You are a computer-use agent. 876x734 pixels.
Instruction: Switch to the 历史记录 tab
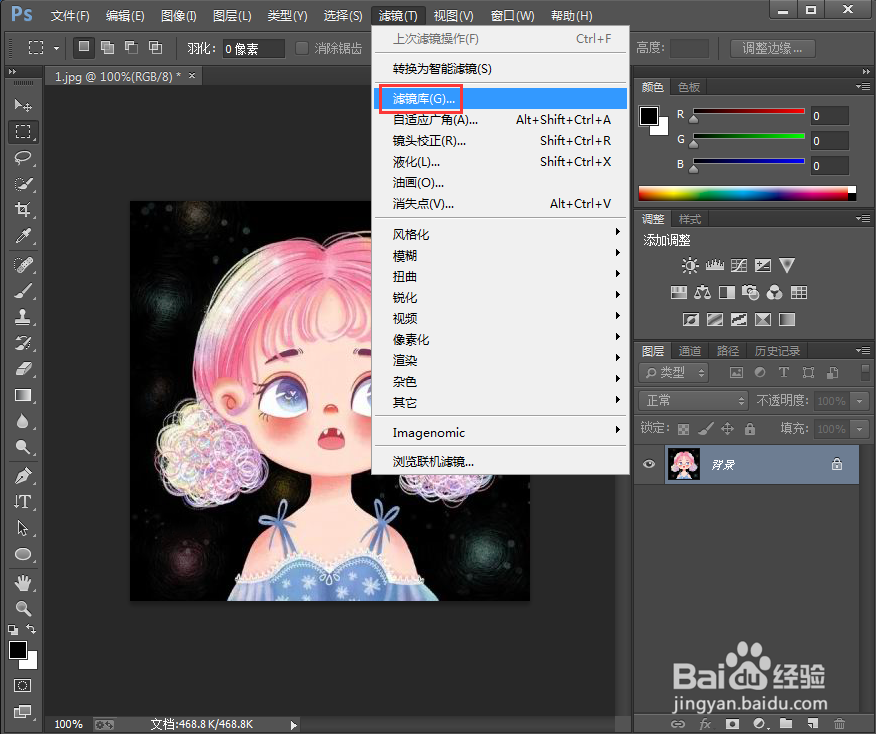point(777,351)
